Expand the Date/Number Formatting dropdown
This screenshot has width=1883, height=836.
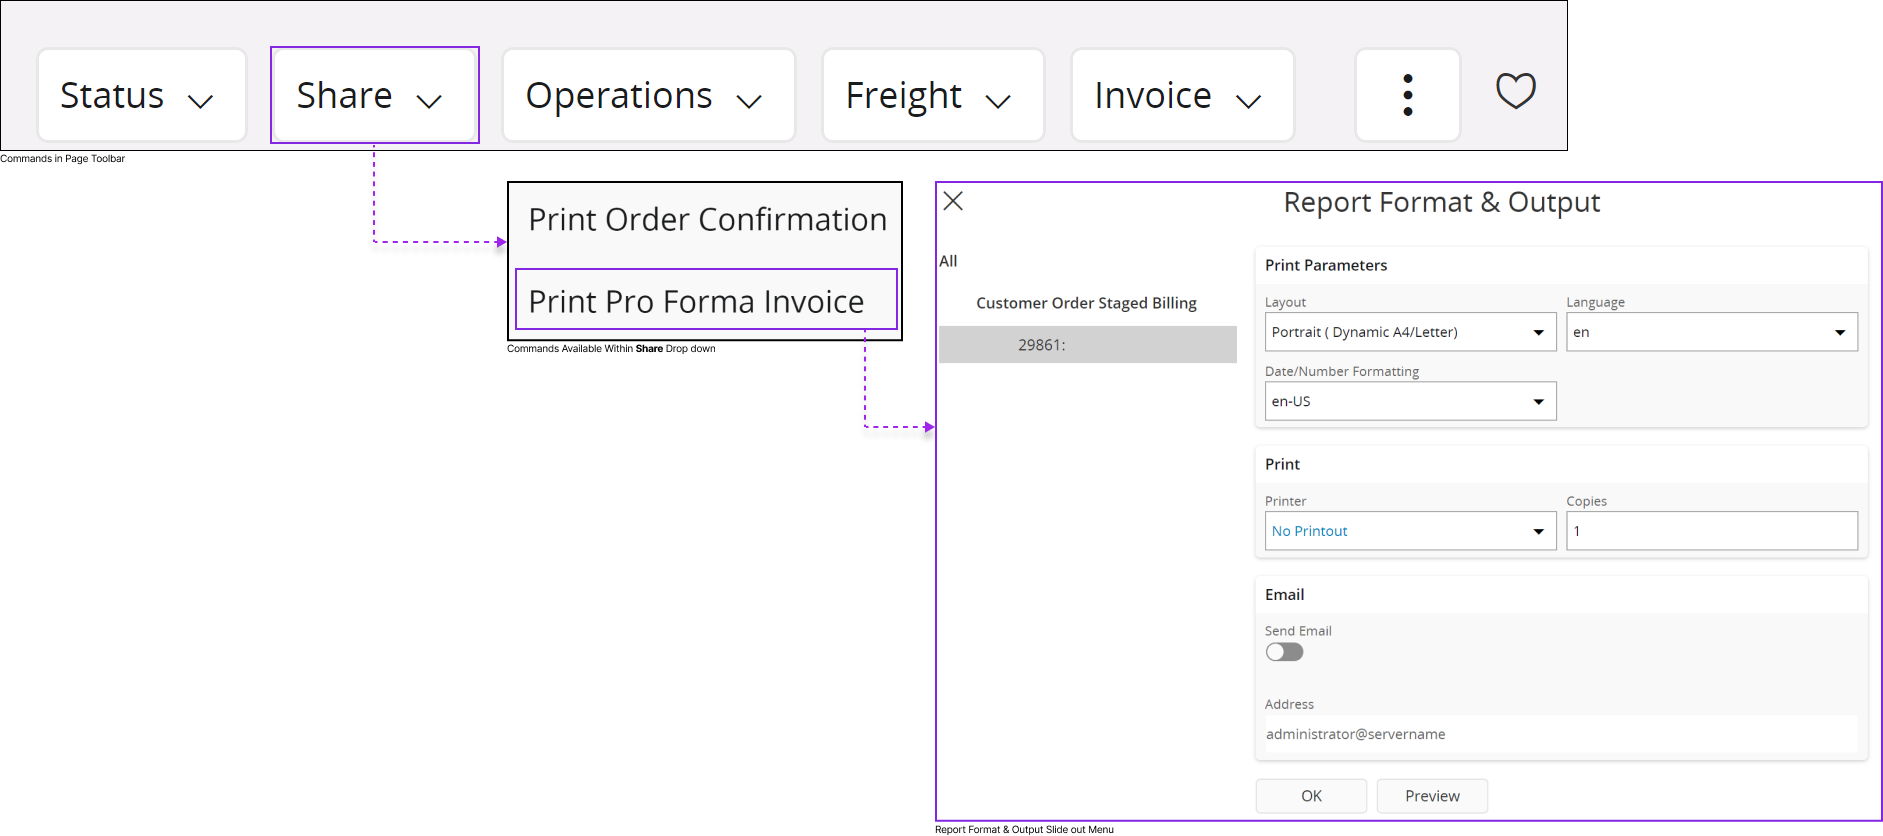coord(1410,401)
